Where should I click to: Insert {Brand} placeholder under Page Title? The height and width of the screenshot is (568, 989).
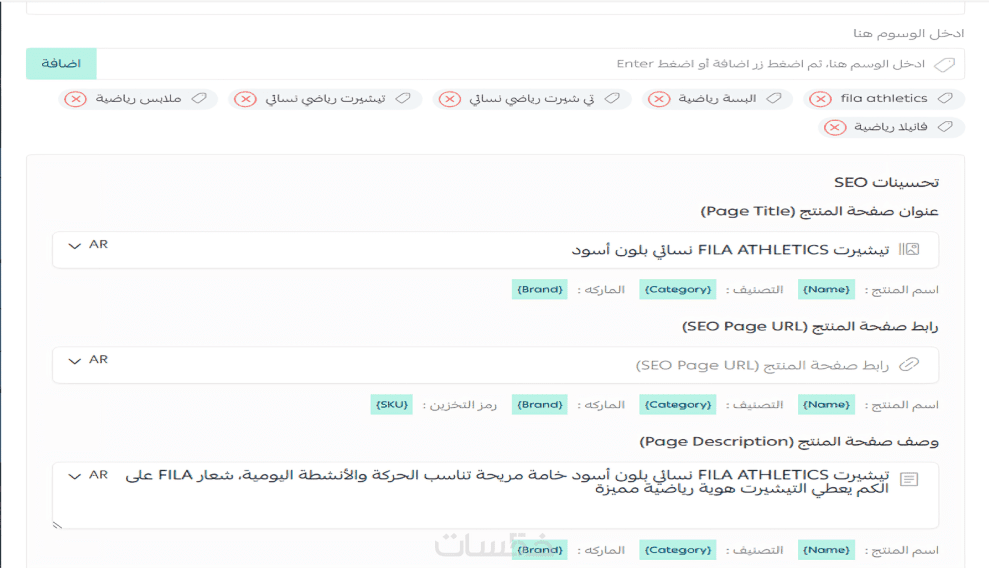point(539,289)
